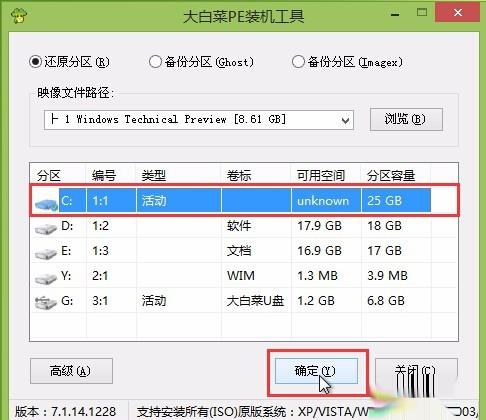Select the E: drive icon
Screen dimensions: 486x420
pos(46,253)
